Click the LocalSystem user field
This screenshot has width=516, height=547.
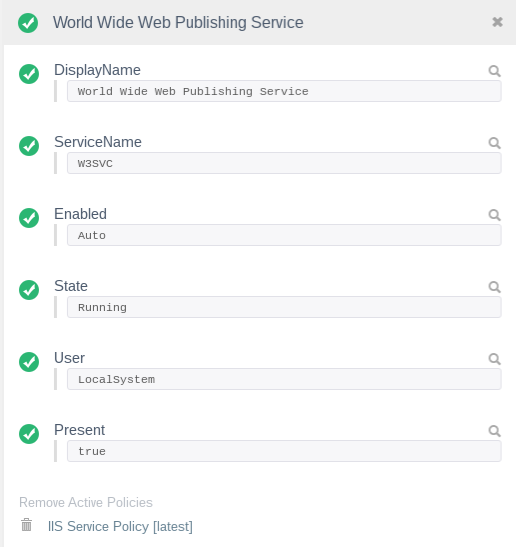(284, 379)
